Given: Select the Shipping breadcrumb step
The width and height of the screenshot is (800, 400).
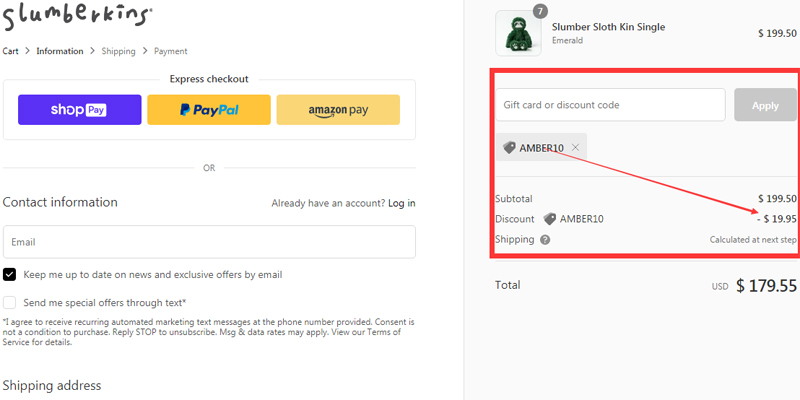Looking at the screenshot, I should 118,51.
